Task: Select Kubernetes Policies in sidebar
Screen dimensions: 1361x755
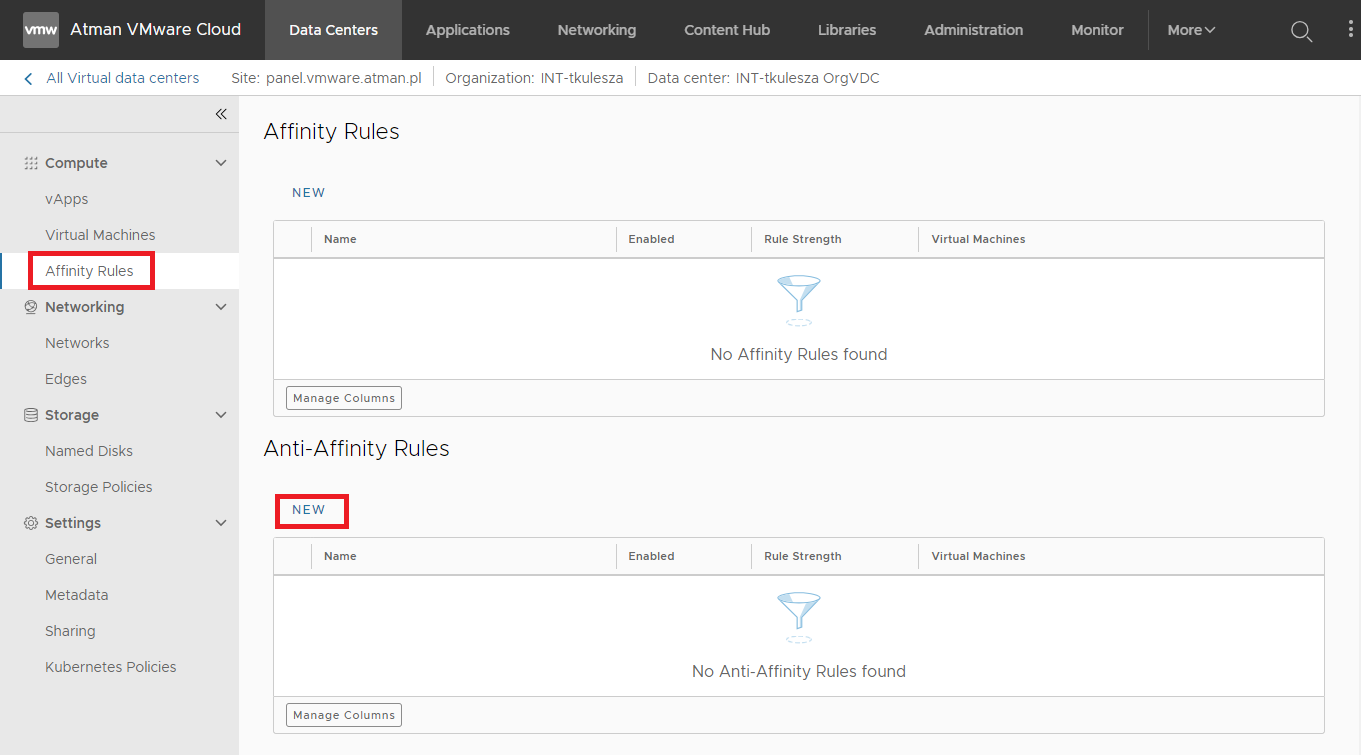Action: click(110, 667)
